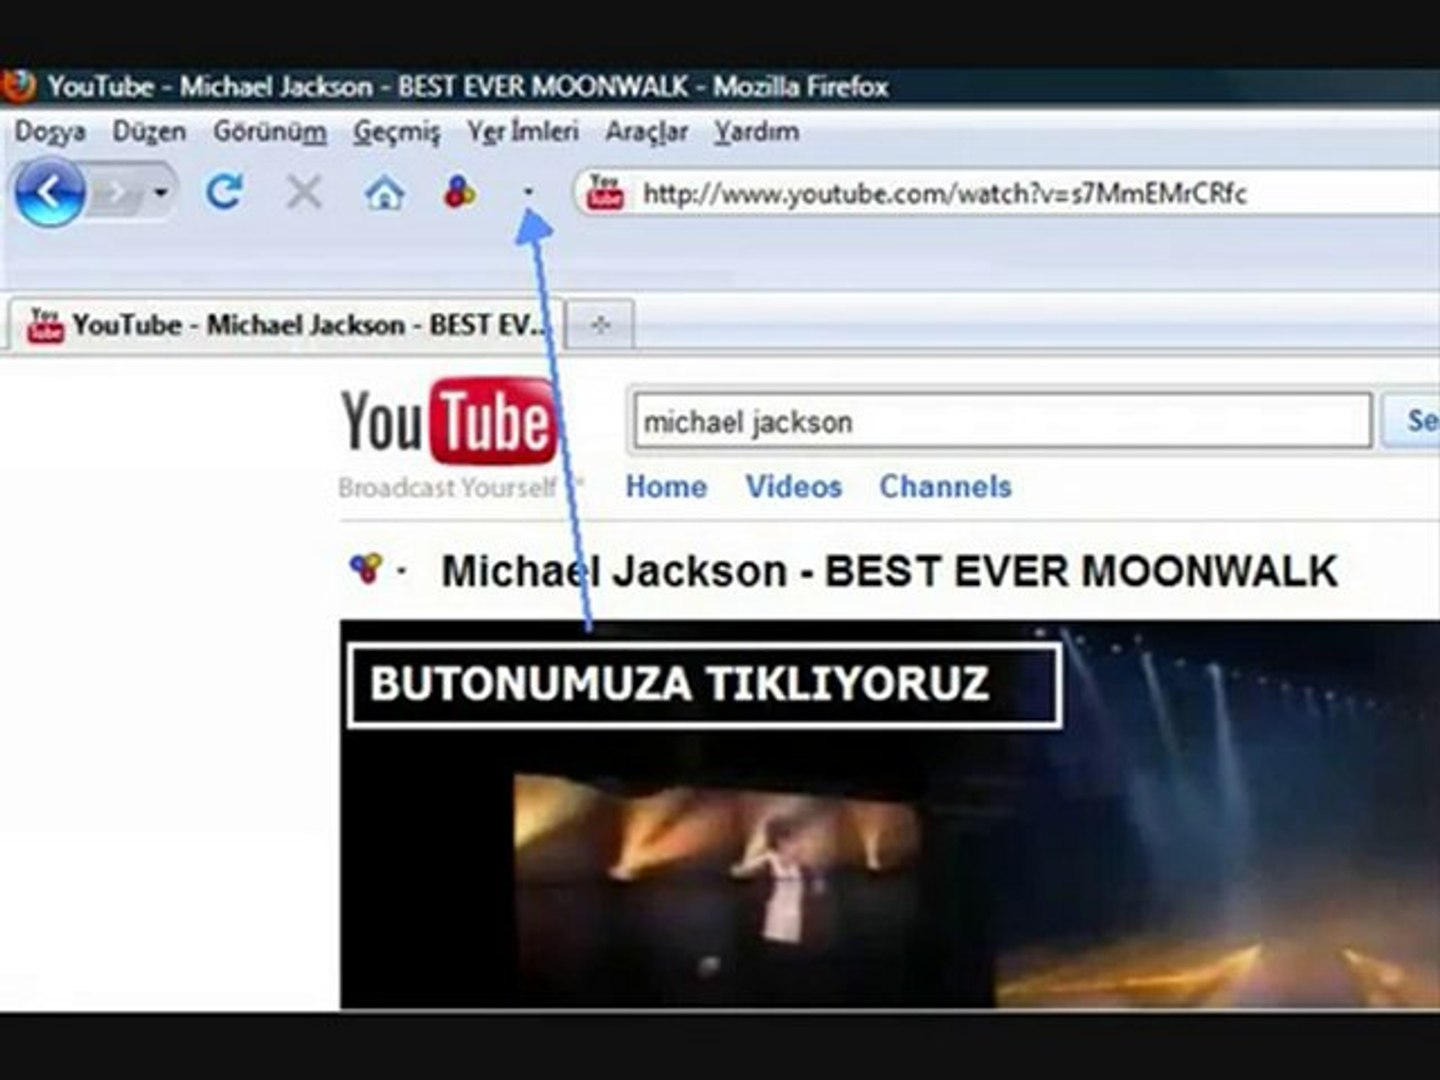
Task: Go to the home page icon
Action: coord(384,192)
